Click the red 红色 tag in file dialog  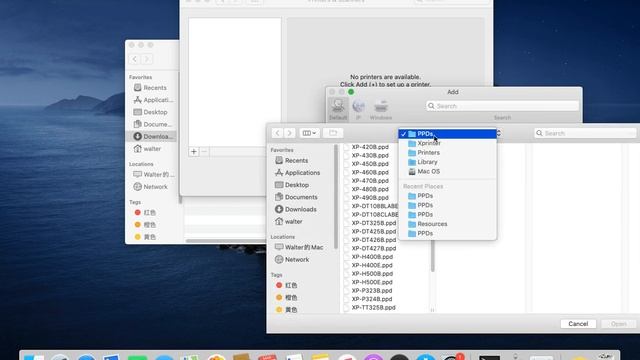coord(286,285)
